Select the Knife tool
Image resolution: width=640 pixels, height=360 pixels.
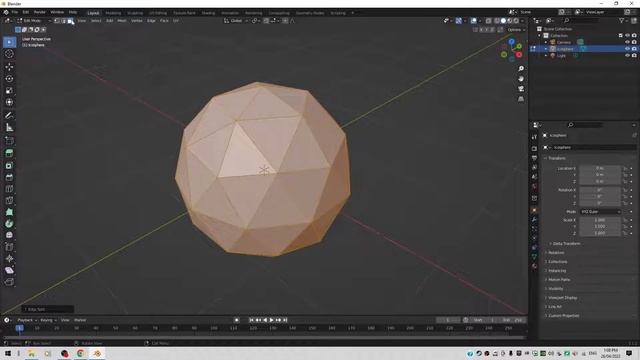click(x=9, y=200)
